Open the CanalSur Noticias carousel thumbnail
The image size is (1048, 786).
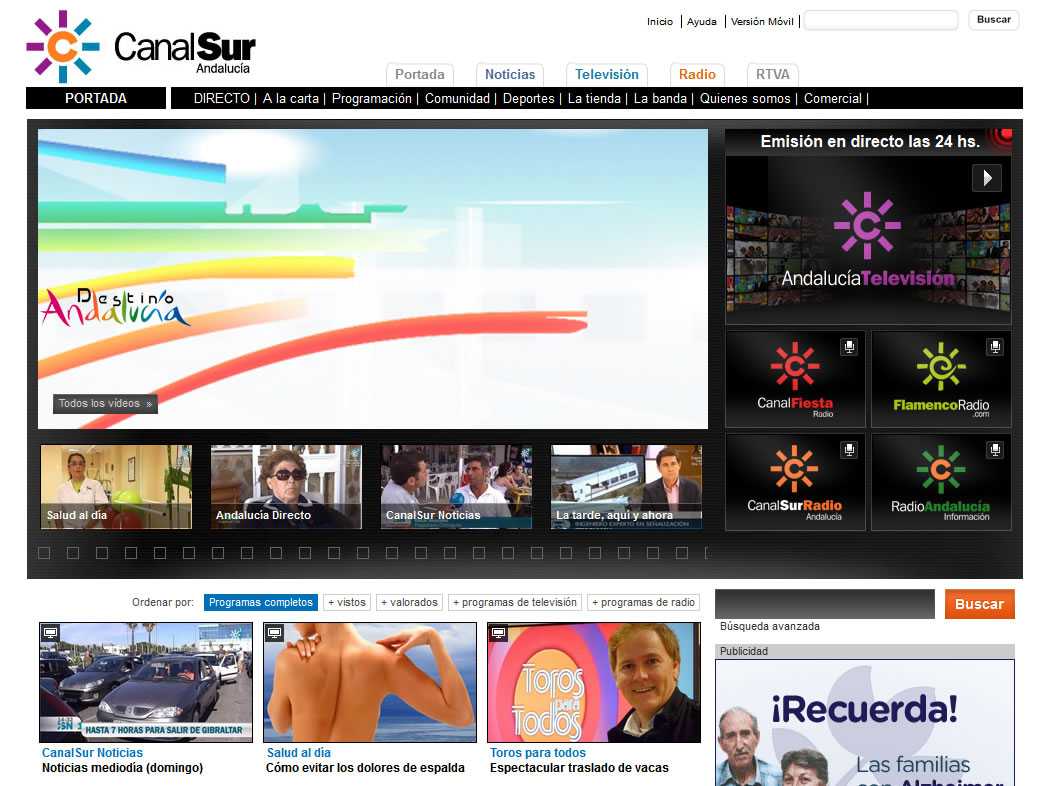click(456, 487)
